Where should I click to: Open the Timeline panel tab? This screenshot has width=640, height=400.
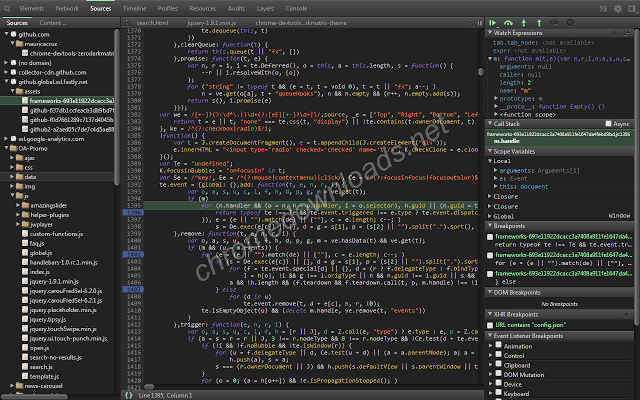(134, 9)
